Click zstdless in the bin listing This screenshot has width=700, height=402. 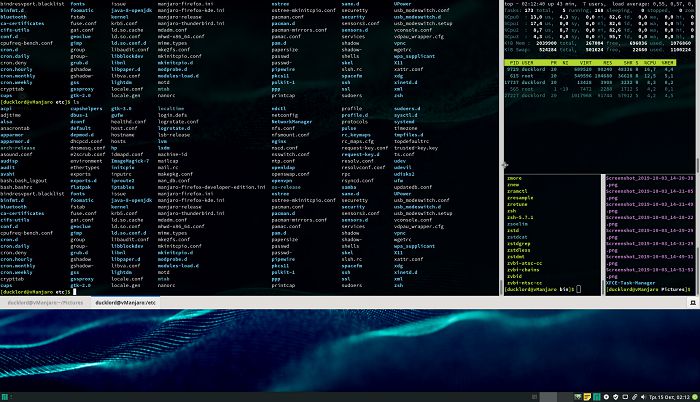coord(518,250)
